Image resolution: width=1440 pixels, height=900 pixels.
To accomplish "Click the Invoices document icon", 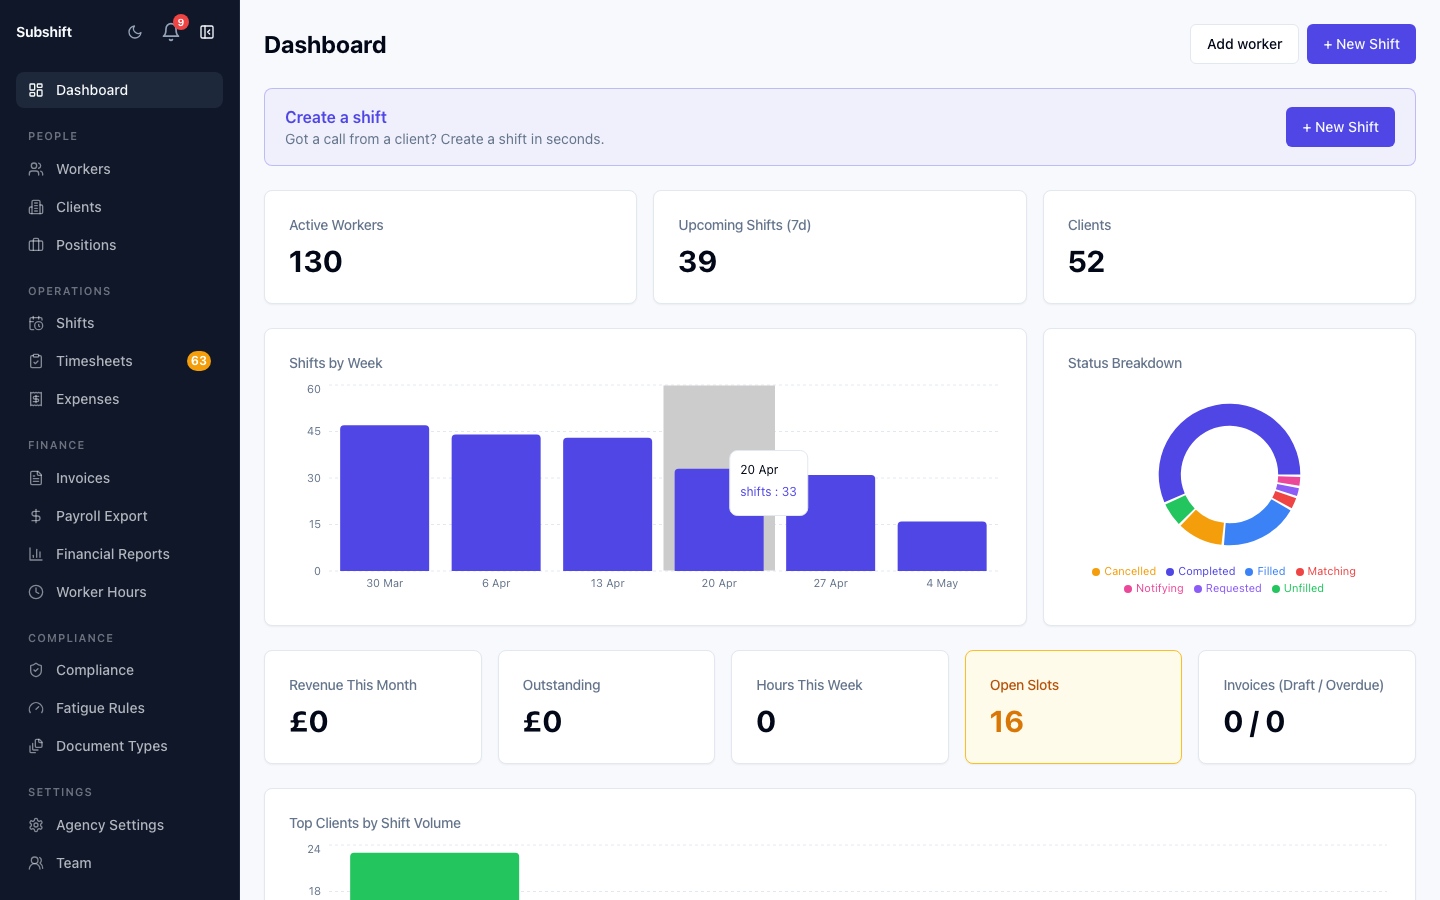I will (x=36, y=478).
